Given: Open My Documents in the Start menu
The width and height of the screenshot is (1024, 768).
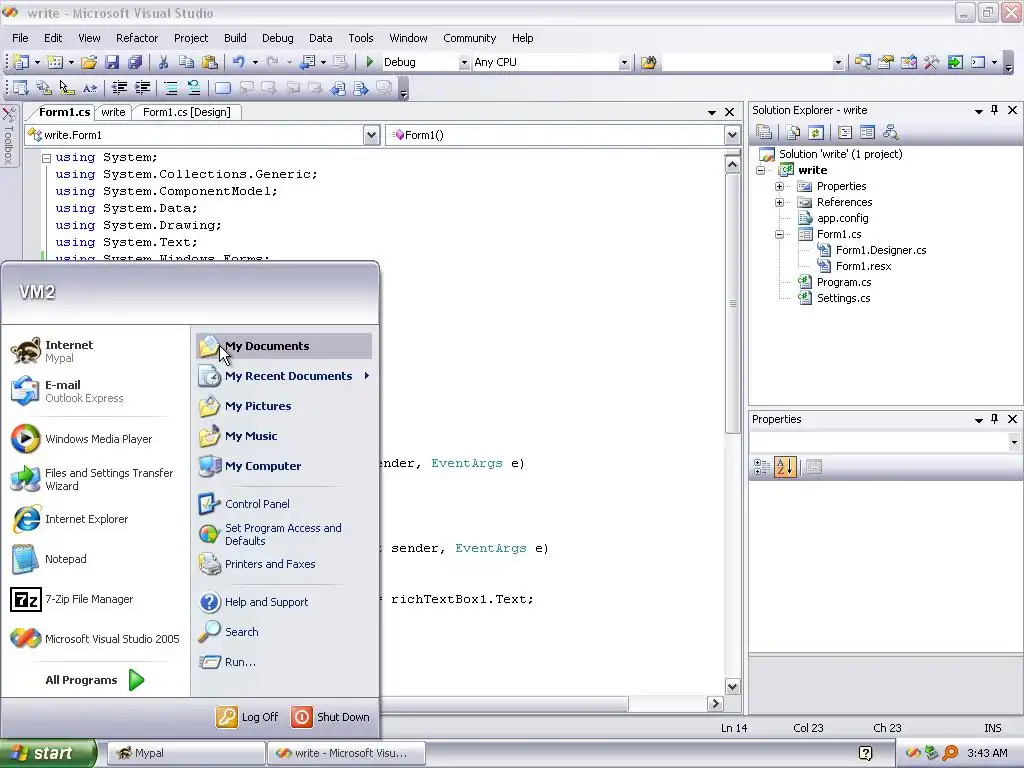Looking at the screenshot, I should click(x=284, y=346).
